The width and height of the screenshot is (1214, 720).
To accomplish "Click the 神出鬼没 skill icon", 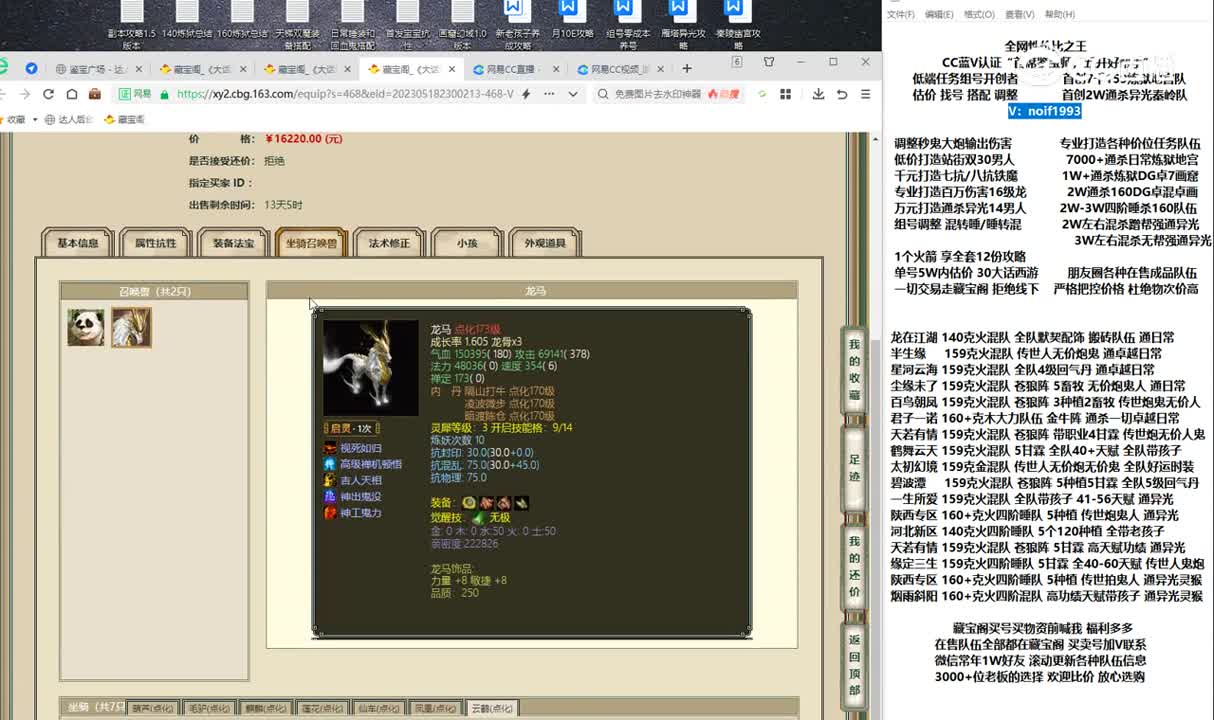I will [x=330, y=496].
